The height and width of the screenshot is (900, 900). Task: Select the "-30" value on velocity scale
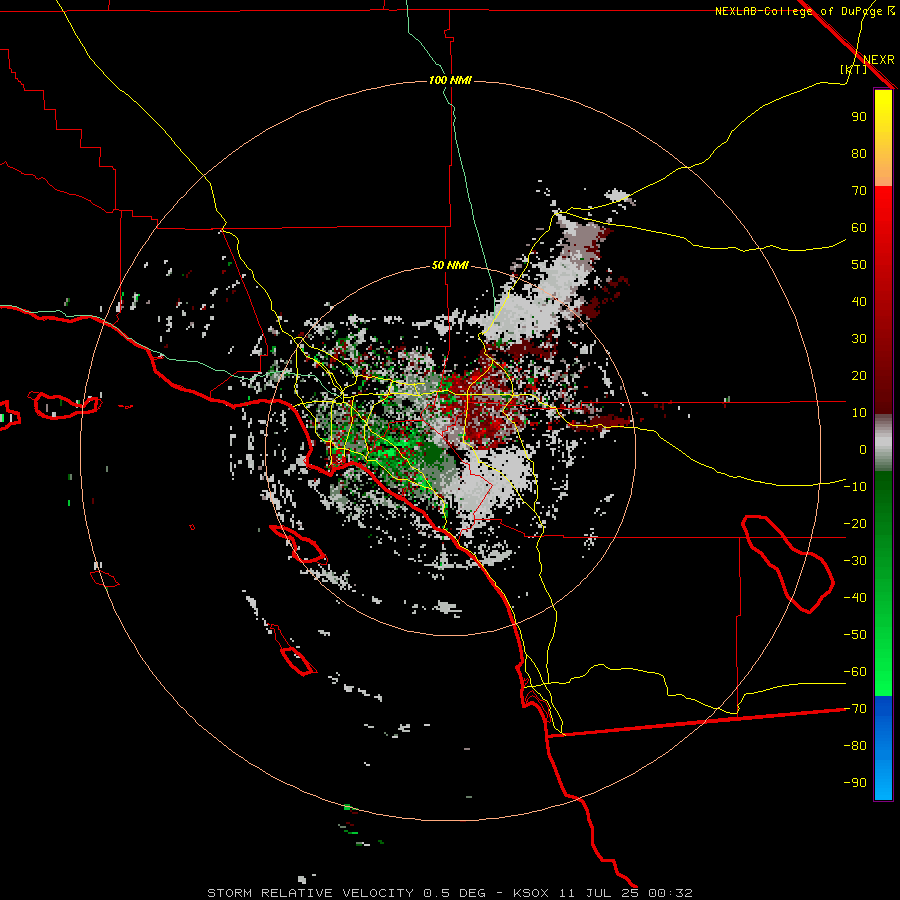click(x=855, y=561)
